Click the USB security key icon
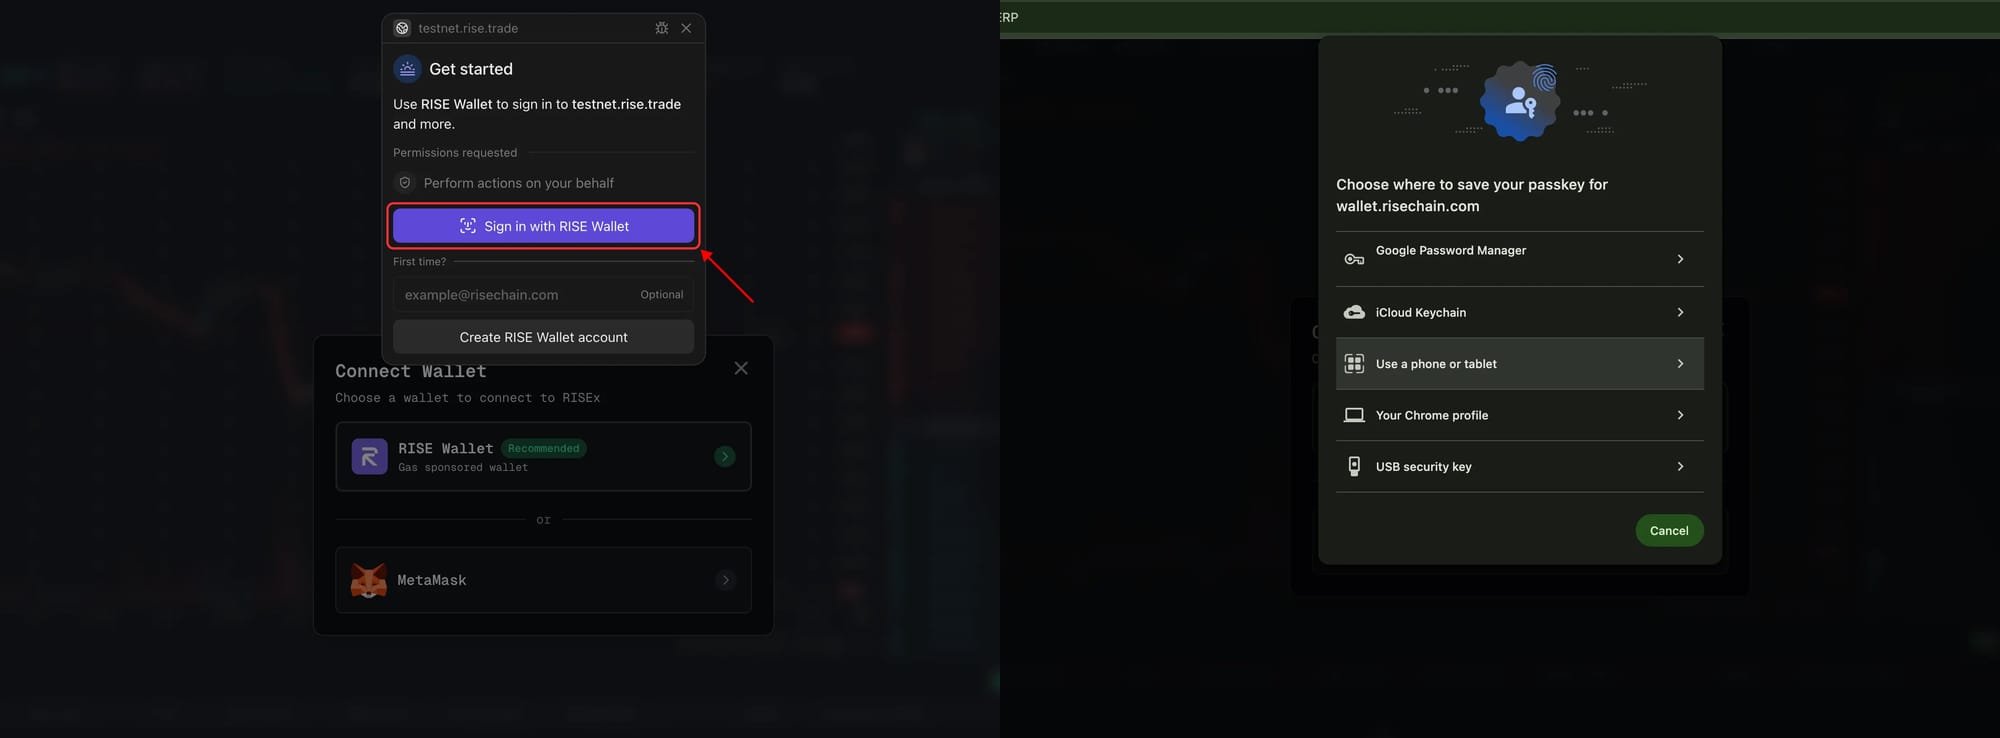 coord(1354,466)
